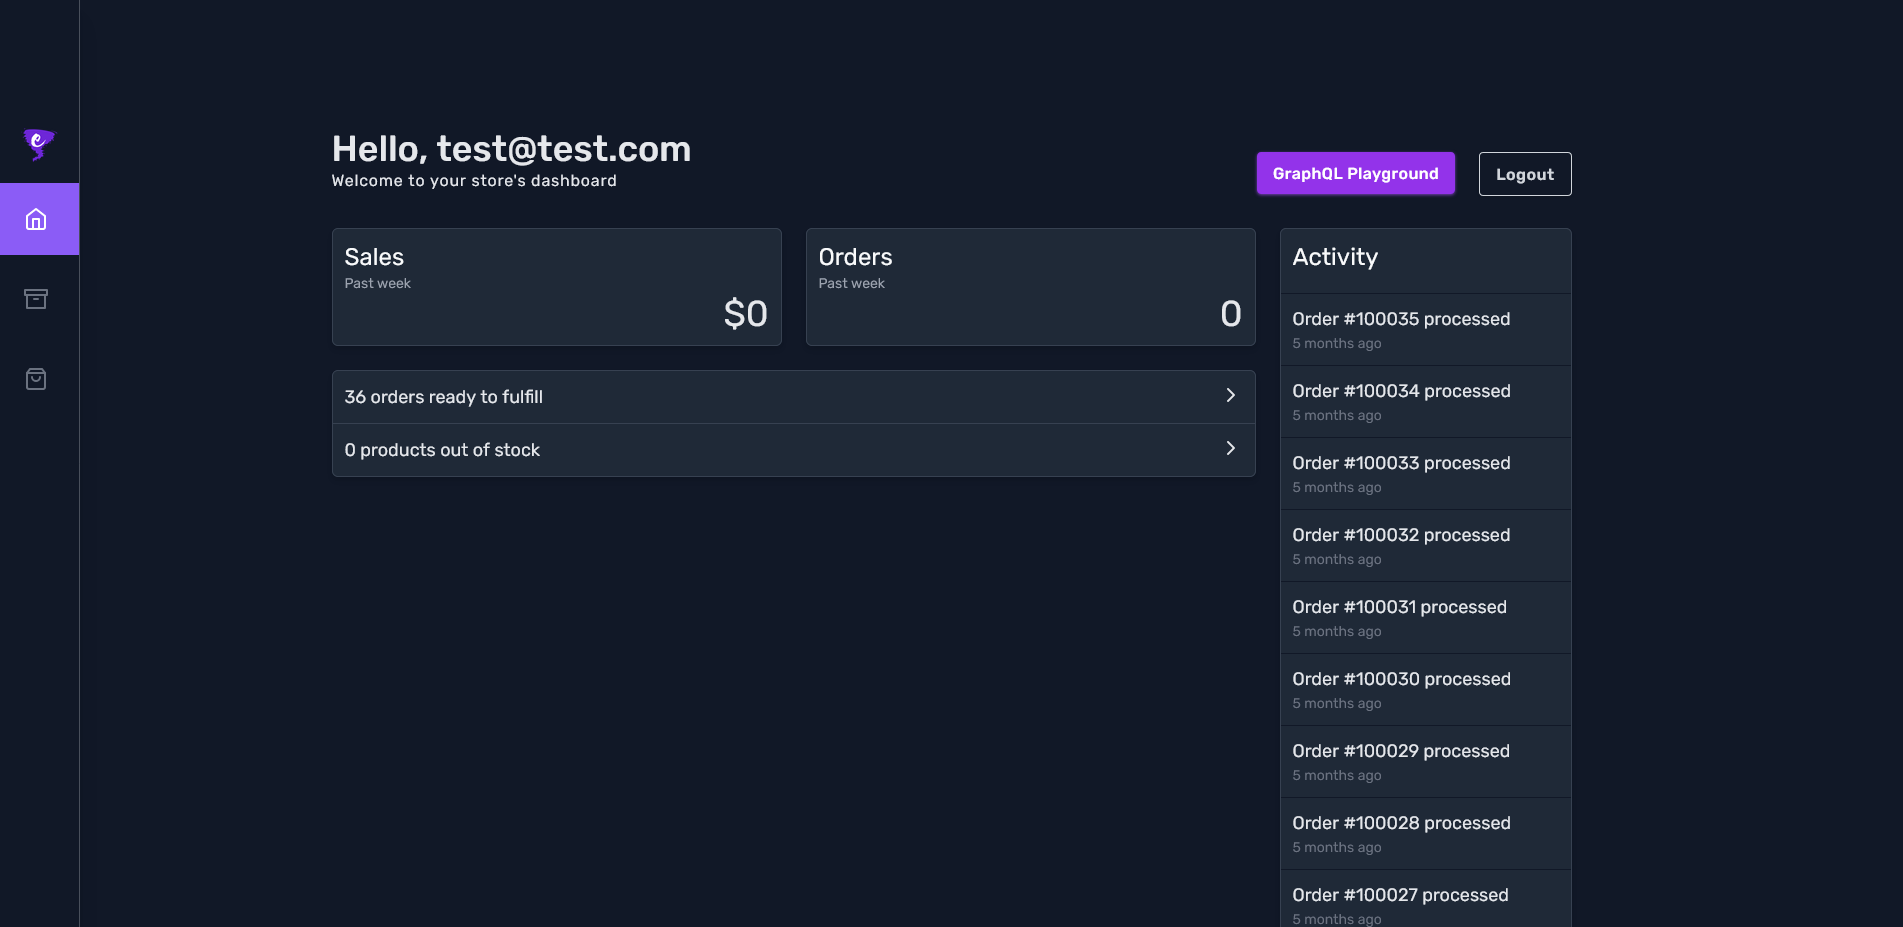Open Order #100029 processed activity entry
1903x927 pixels.
point(1425,762)
